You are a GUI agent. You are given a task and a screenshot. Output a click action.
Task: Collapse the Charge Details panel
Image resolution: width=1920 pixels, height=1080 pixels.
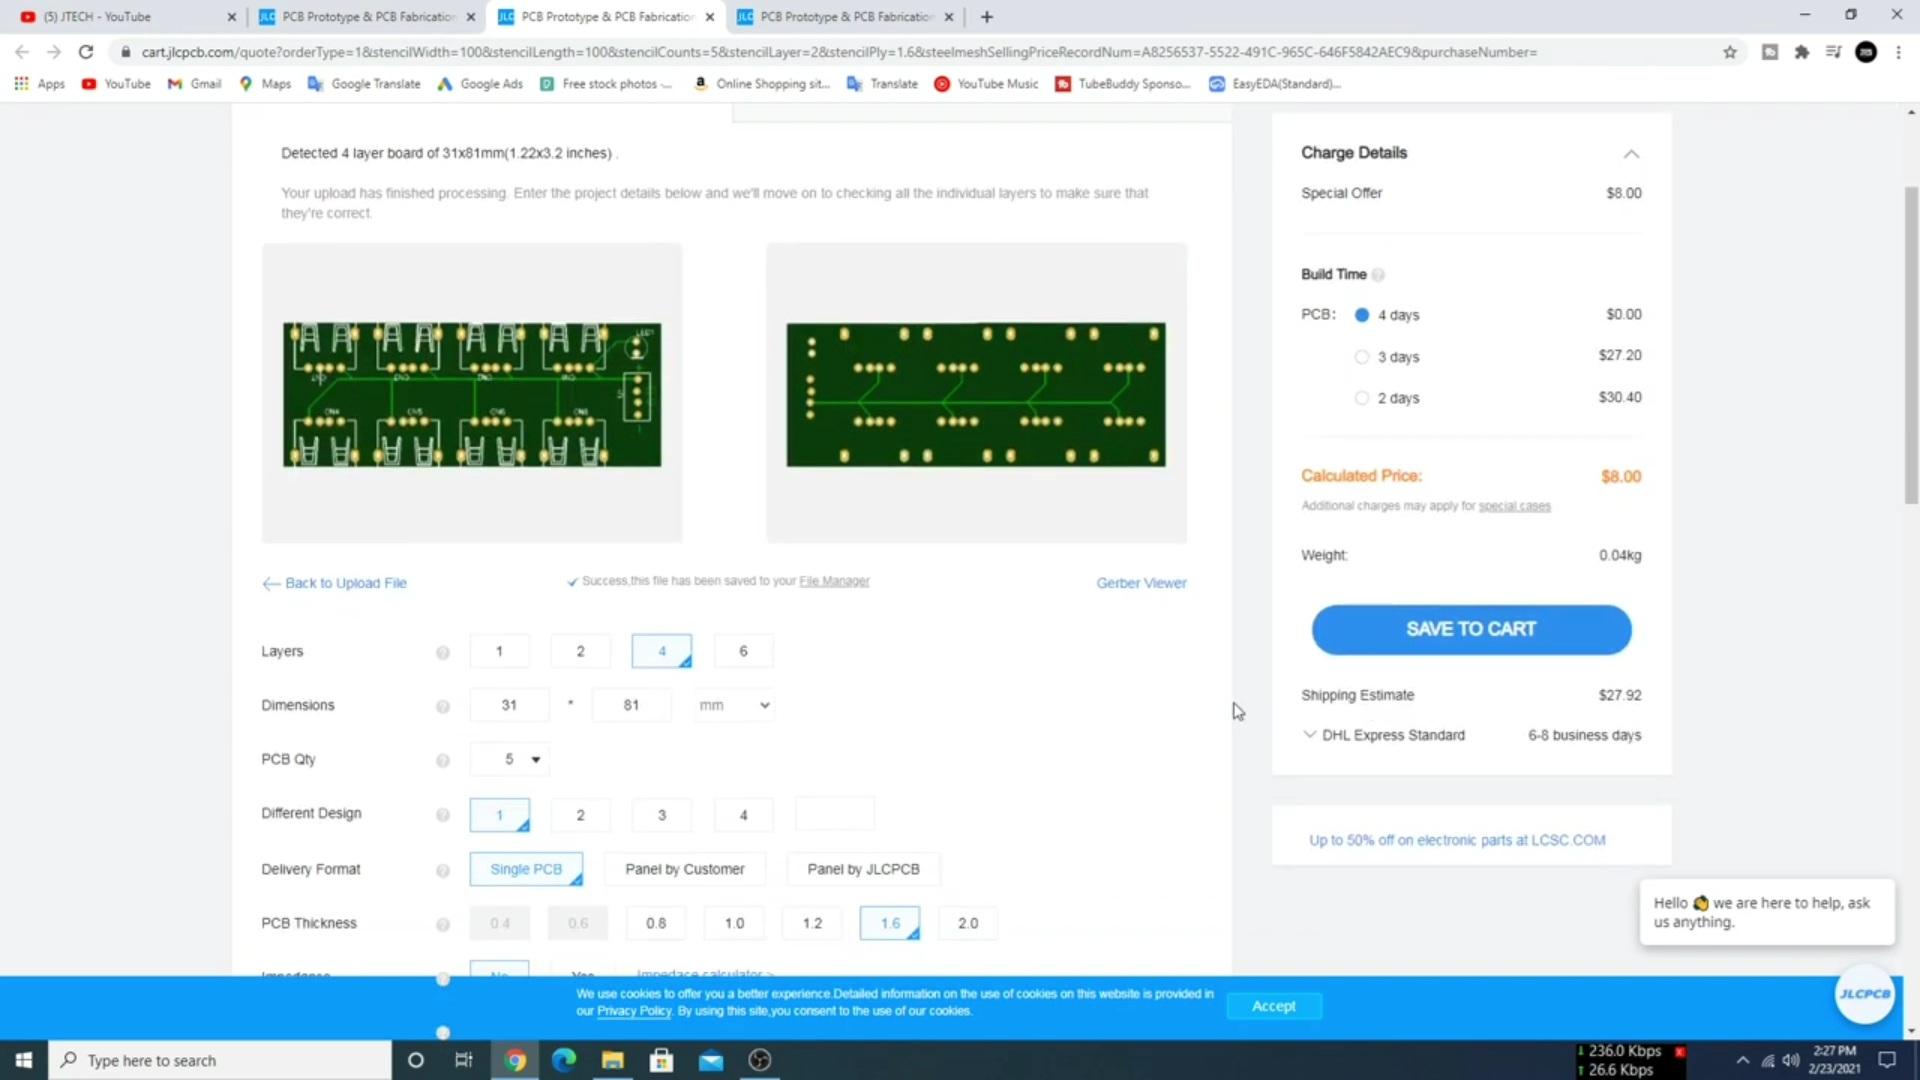(1631, 154)
